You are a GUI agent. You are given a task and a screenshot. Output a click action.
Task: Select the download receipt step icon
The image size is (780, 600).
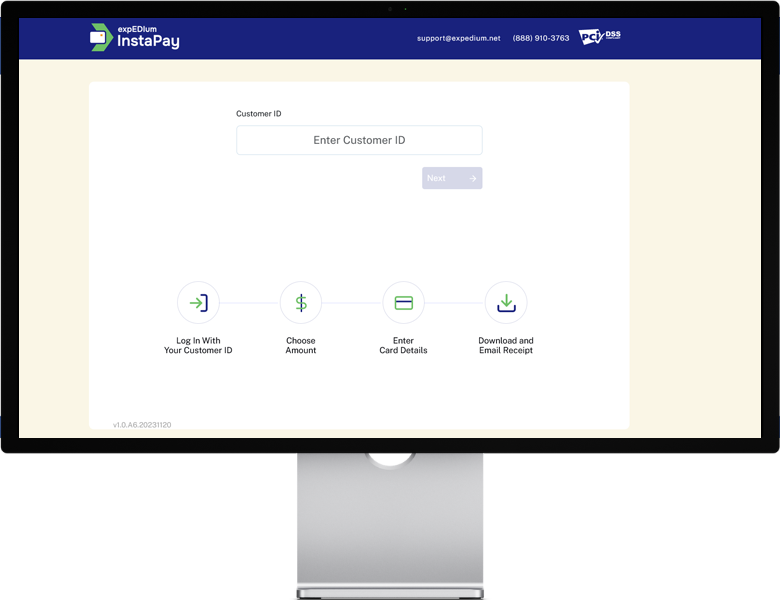506,302
